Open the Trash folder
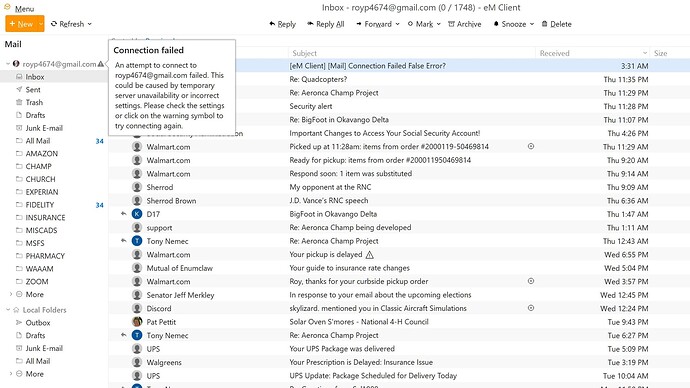Screen dimensions: 690x388 [54, 102]
